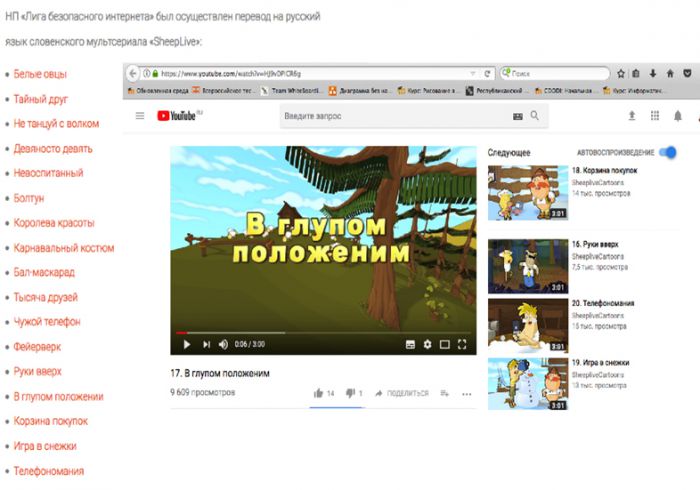Open the Бал-маскарад link
The image size is (700, 490).
(x=44, y=272)
